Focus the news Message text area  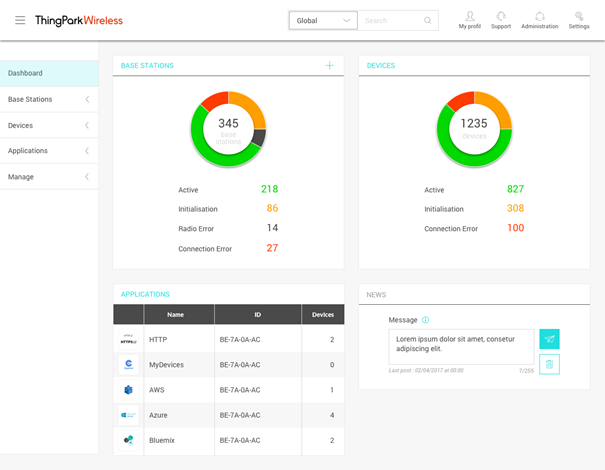[461, 347]
